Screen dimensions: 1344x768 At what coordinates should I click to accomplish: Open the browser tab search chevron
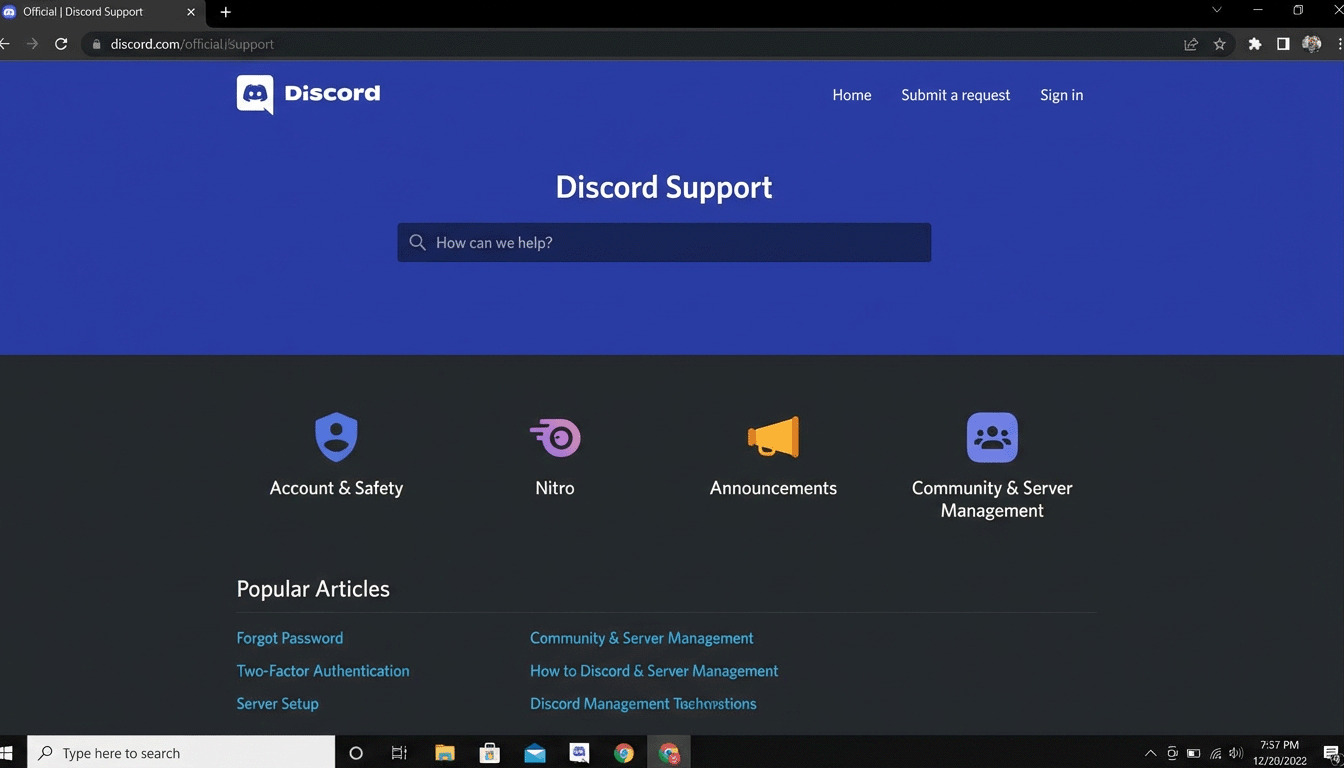1216,10
